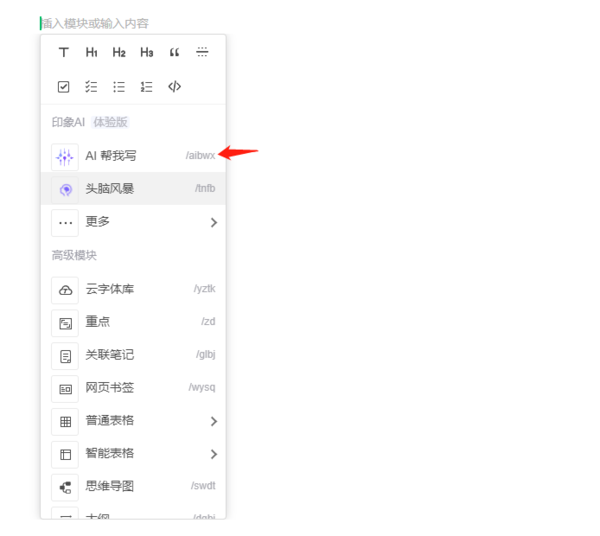
Task: Click the AI 帮我写 sparkle icon
Action: pyautogui.click(x=65, y=157)
